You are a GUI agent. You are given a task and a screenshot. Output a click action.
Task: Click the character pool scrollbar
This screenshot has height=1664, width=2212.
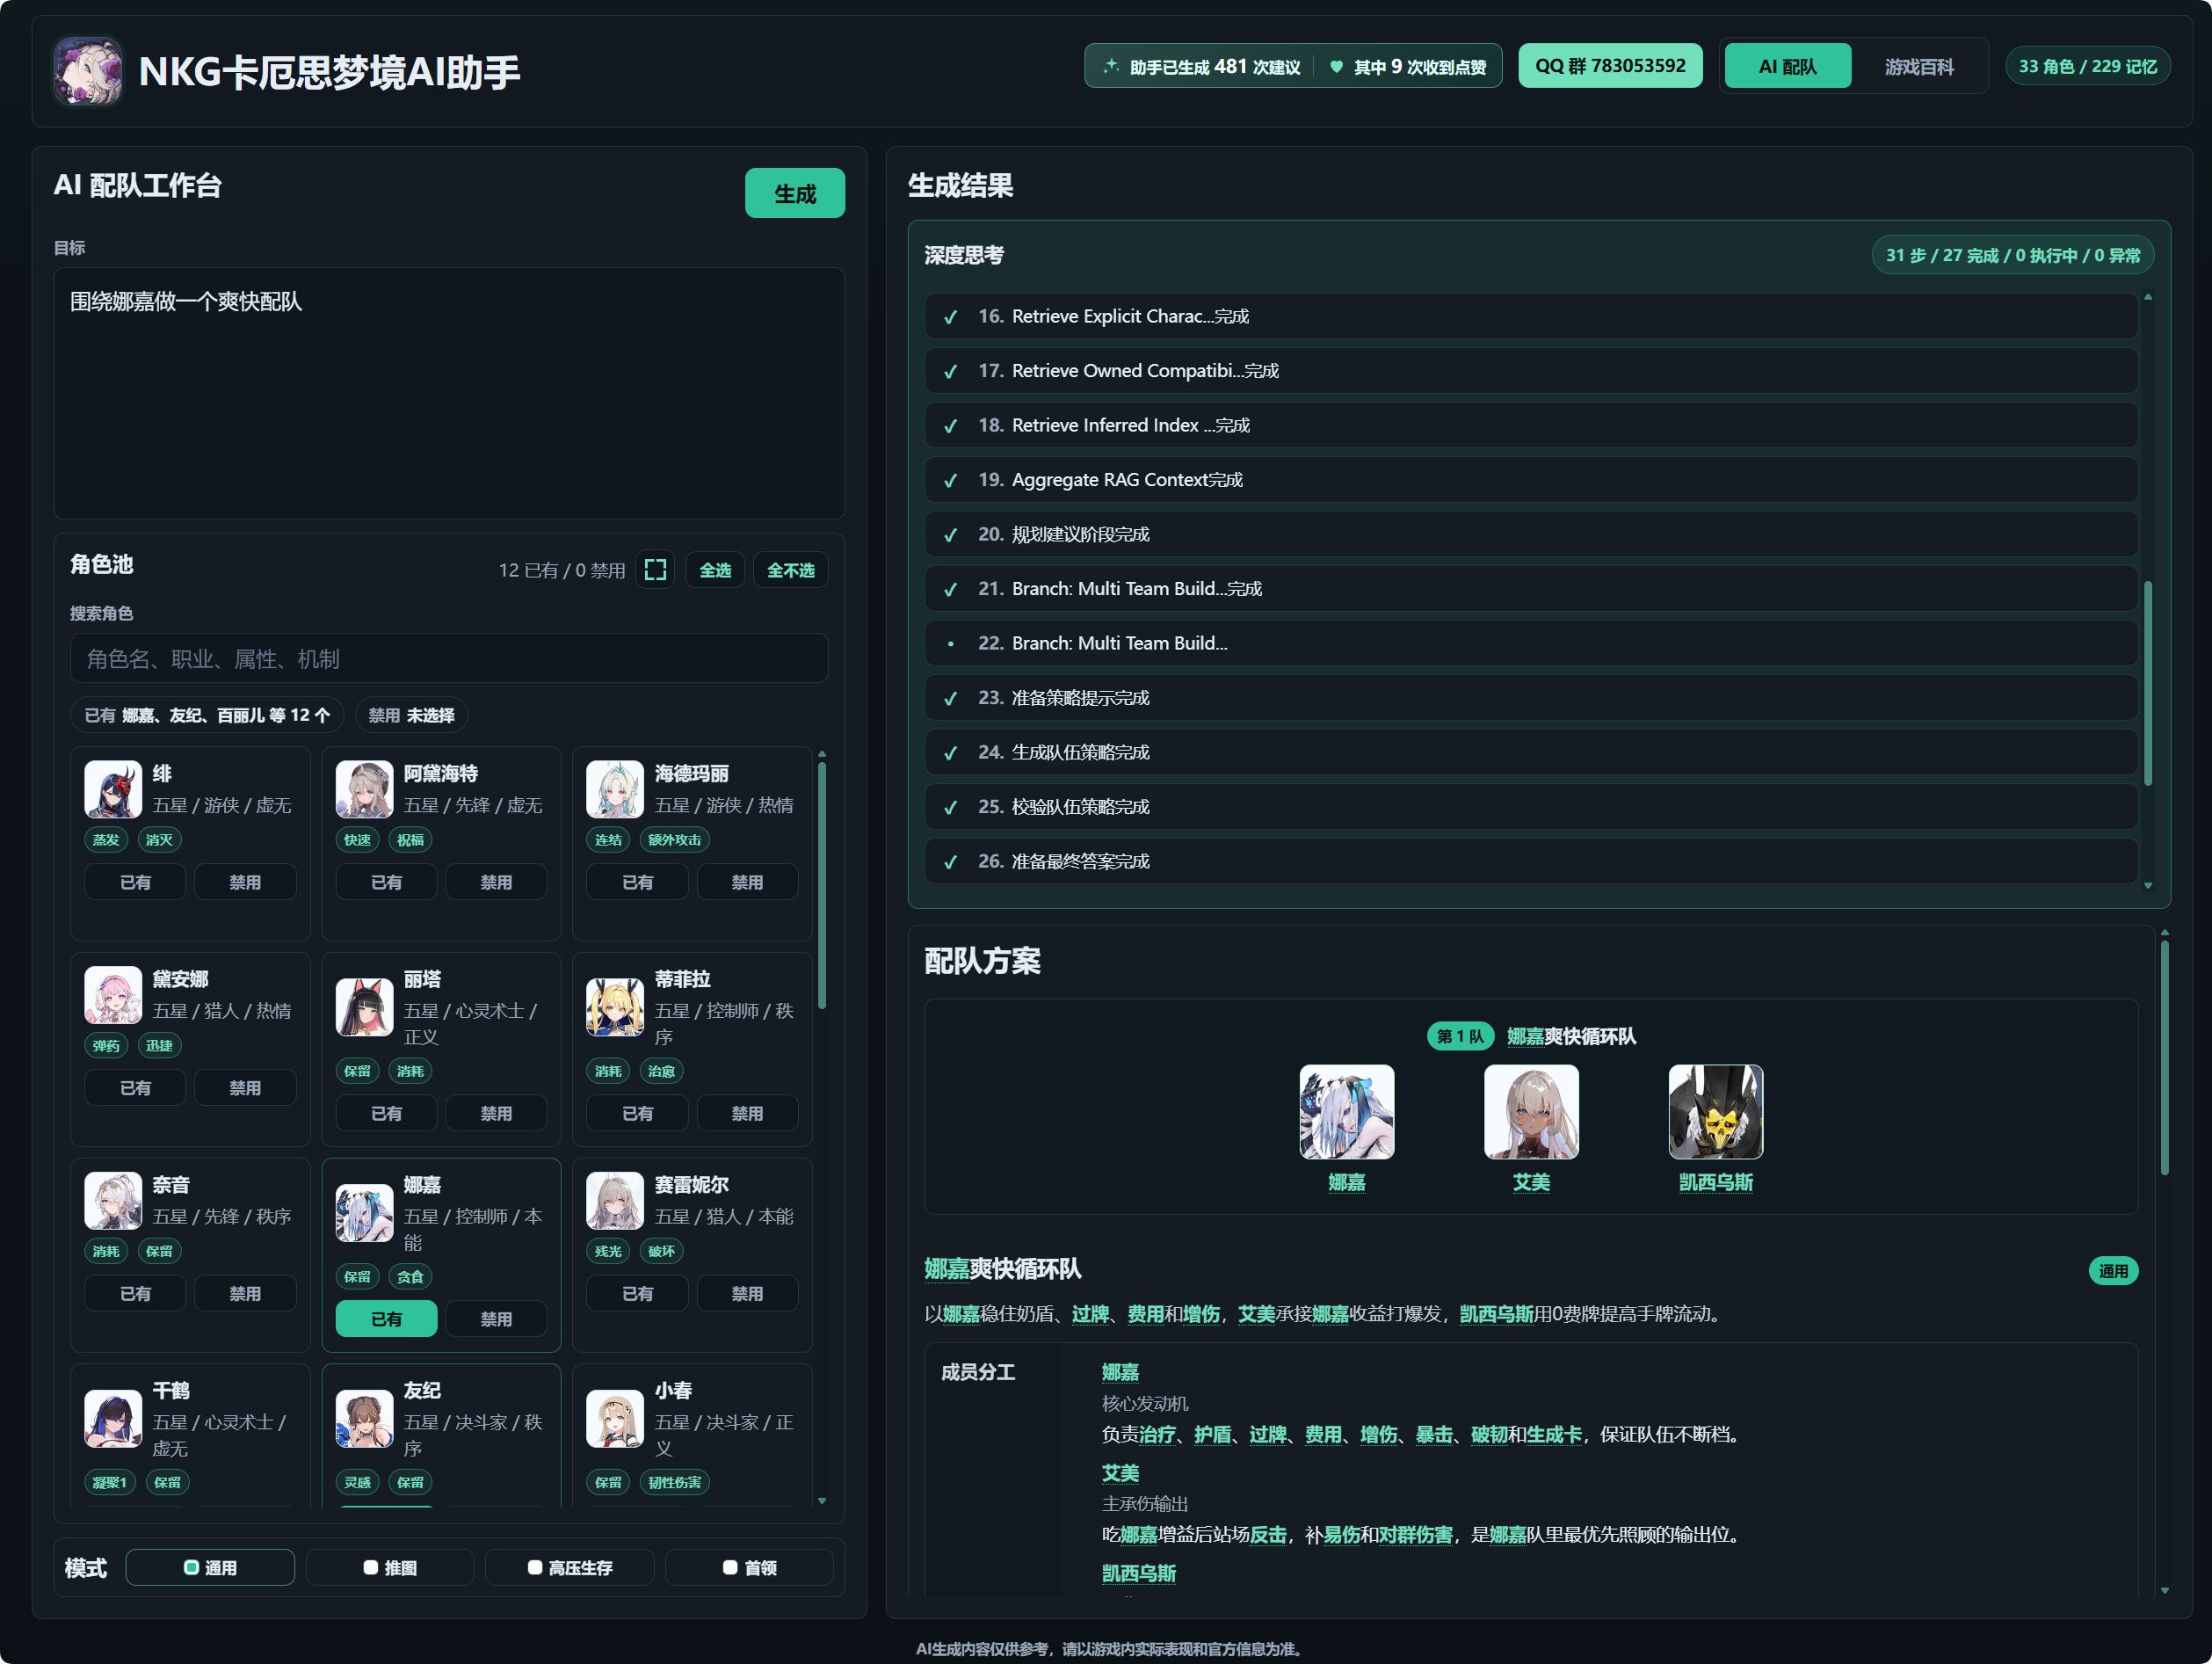click(822, 886)
